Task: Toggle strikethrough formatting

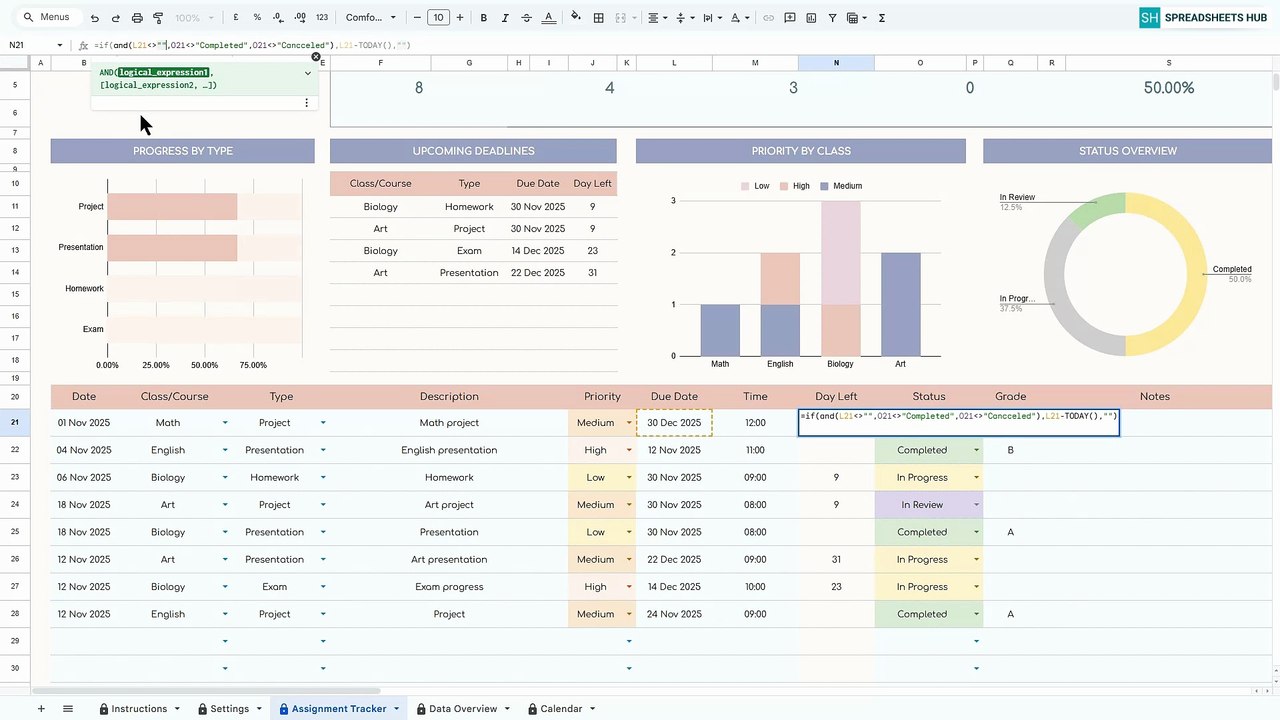Action: click(526, 18)
